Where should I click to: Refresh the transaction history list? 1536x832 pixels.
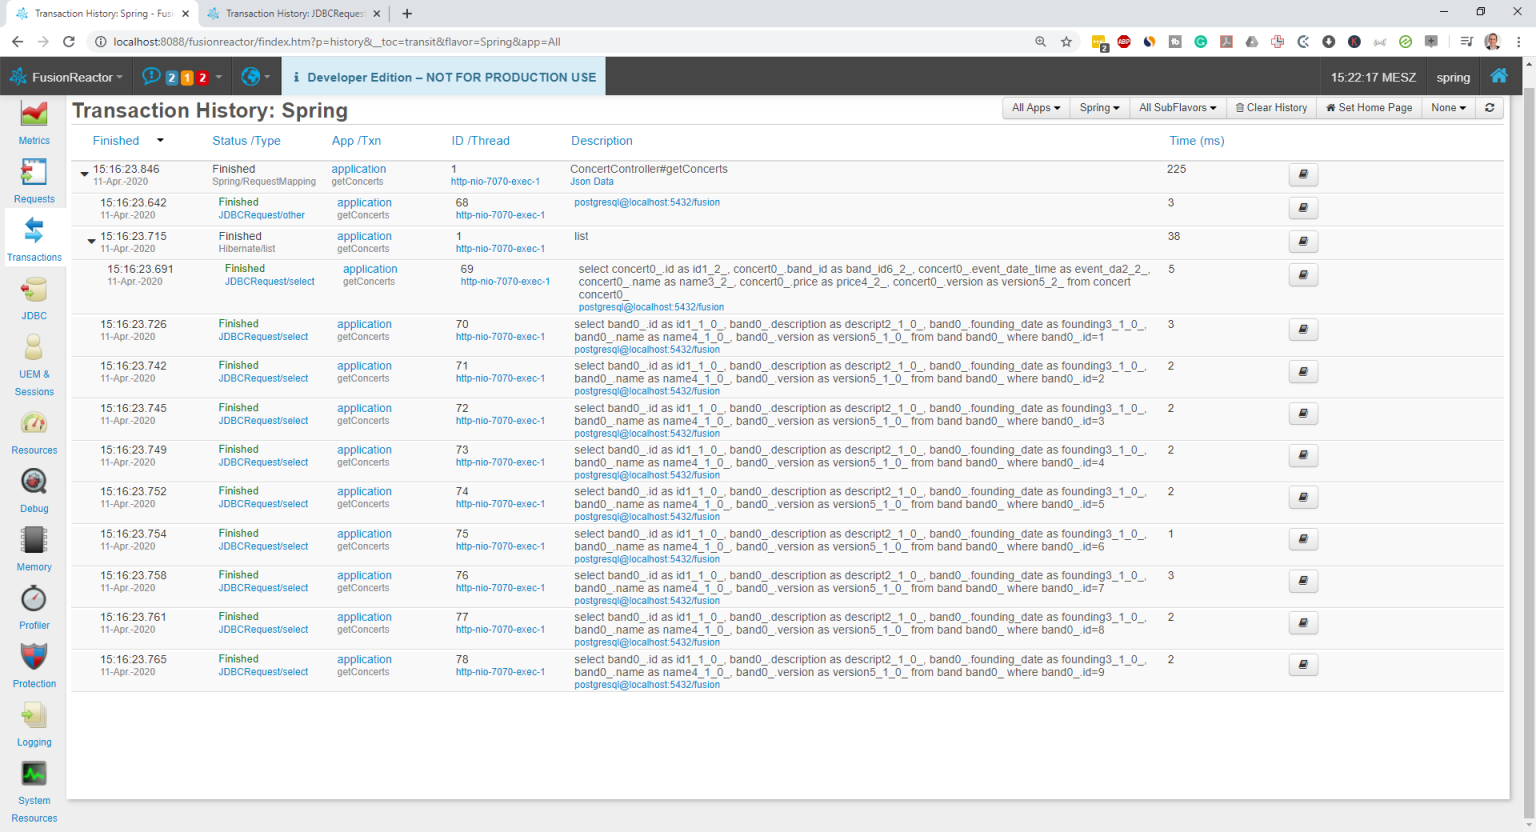tap(1489, 107)
